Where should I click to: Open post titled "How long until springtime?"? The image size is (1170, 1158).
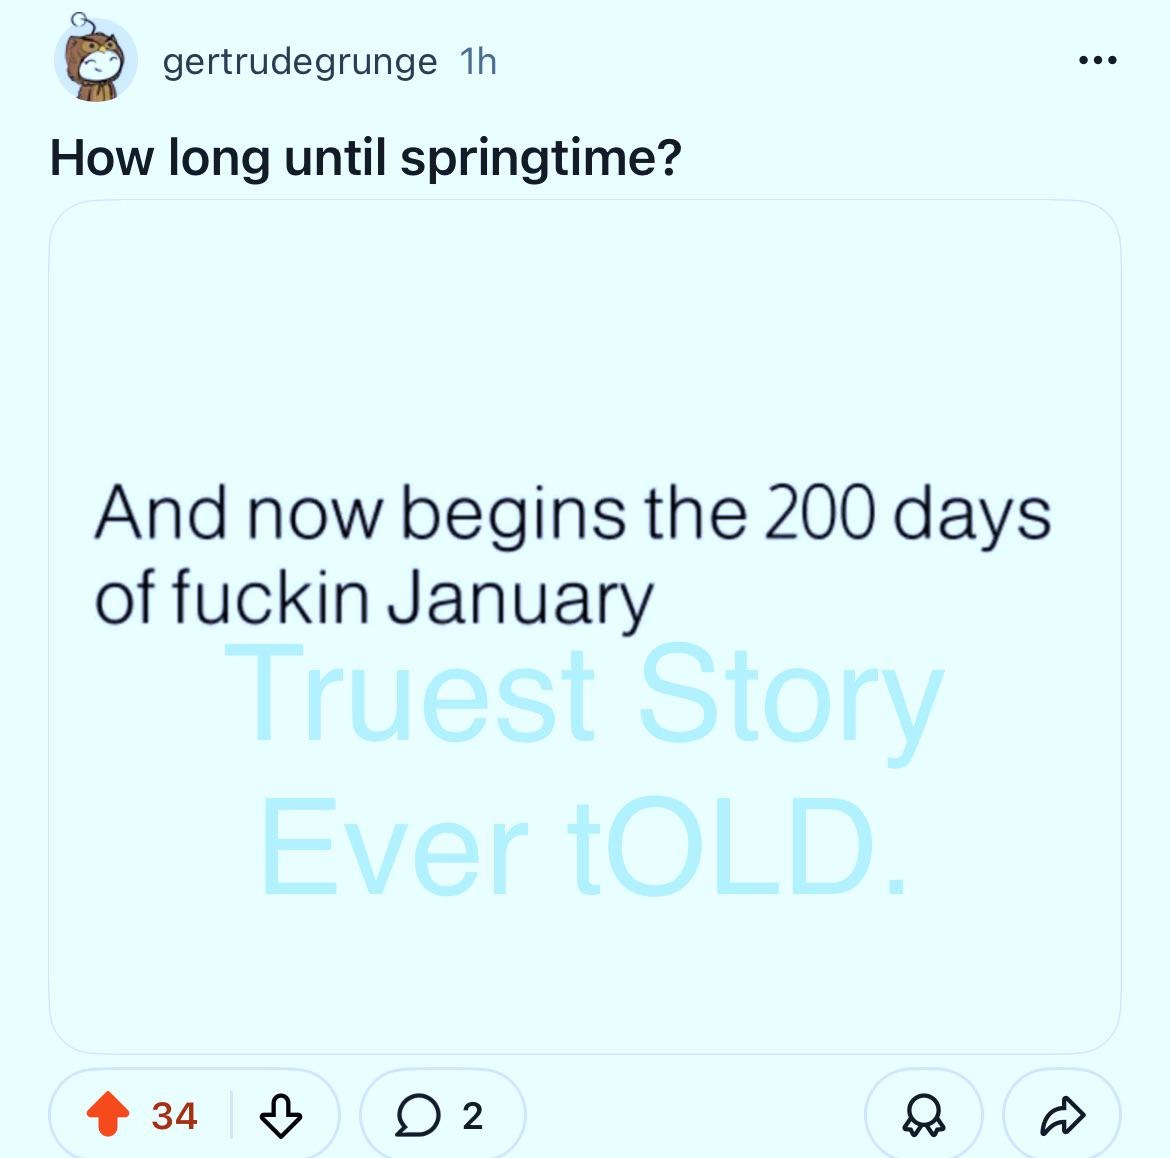pos(365,157)
